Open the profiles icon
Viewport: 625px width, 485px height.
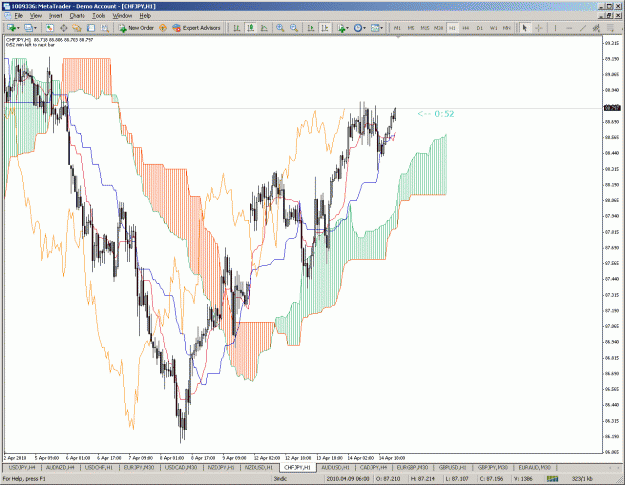pyautogui.click(x=28, y=28)
